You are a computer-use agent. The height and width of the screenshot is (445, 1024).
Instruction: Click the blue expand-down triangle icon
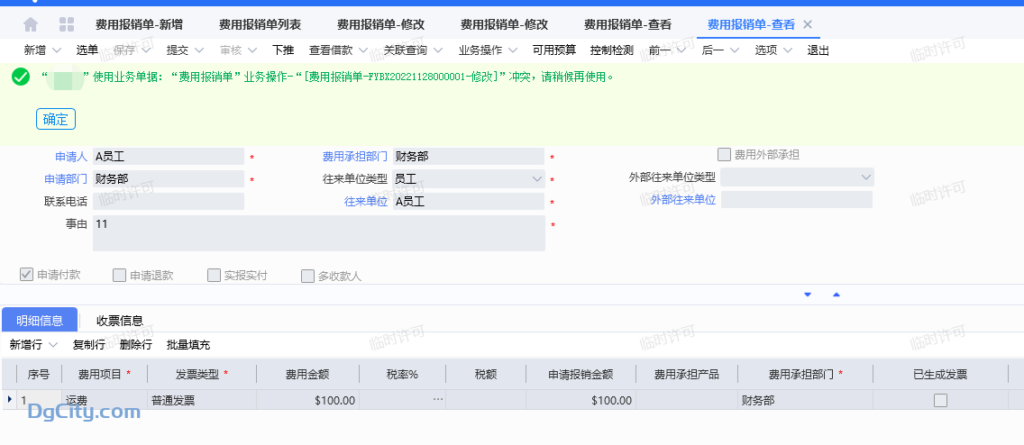click(807, 294)
